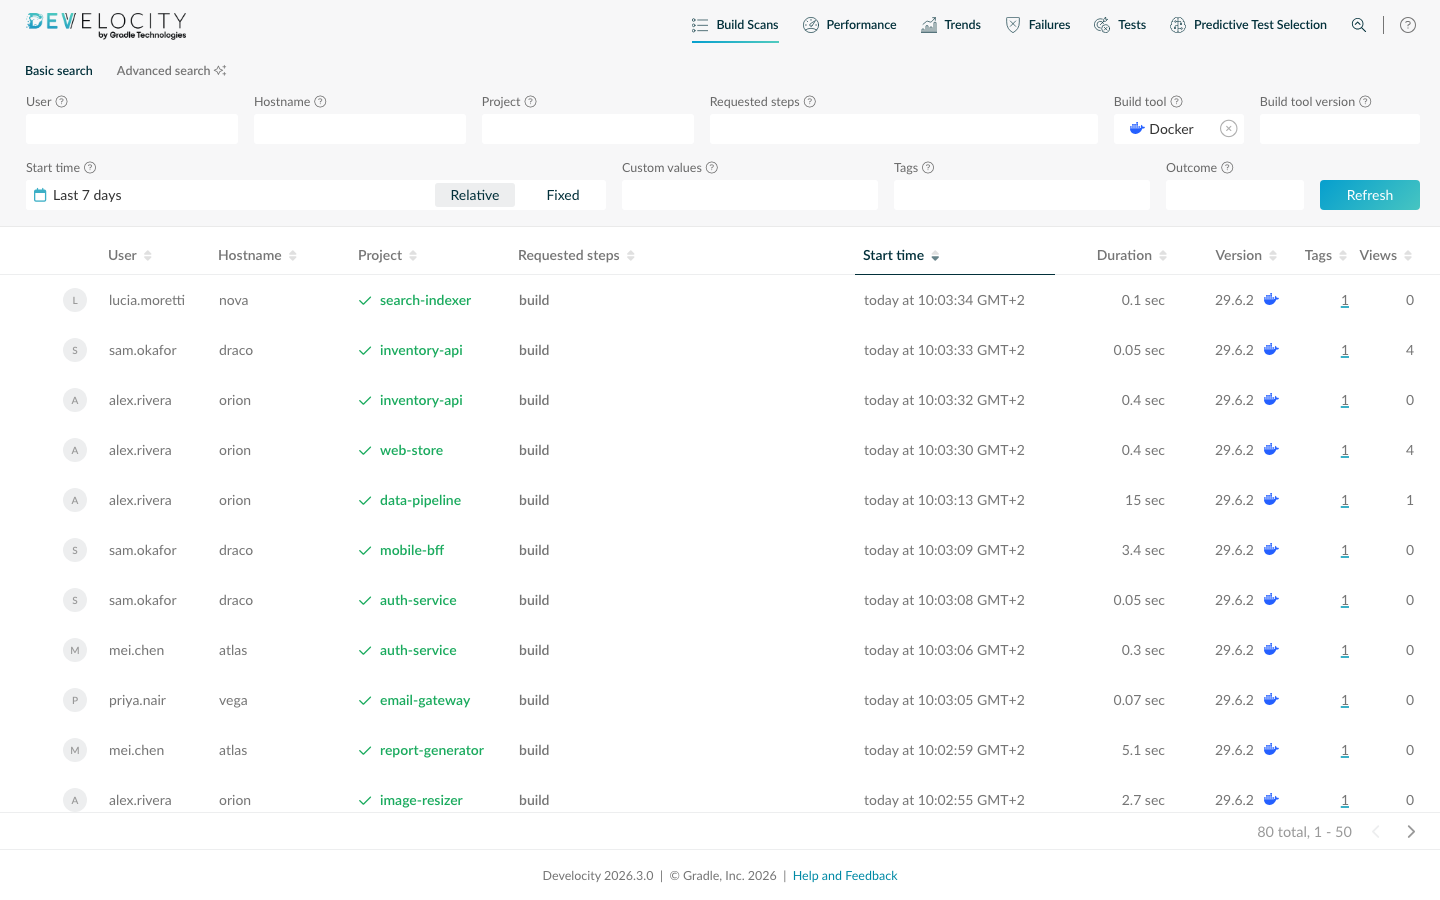Click the Tags filter help icon

click(928, 168)
